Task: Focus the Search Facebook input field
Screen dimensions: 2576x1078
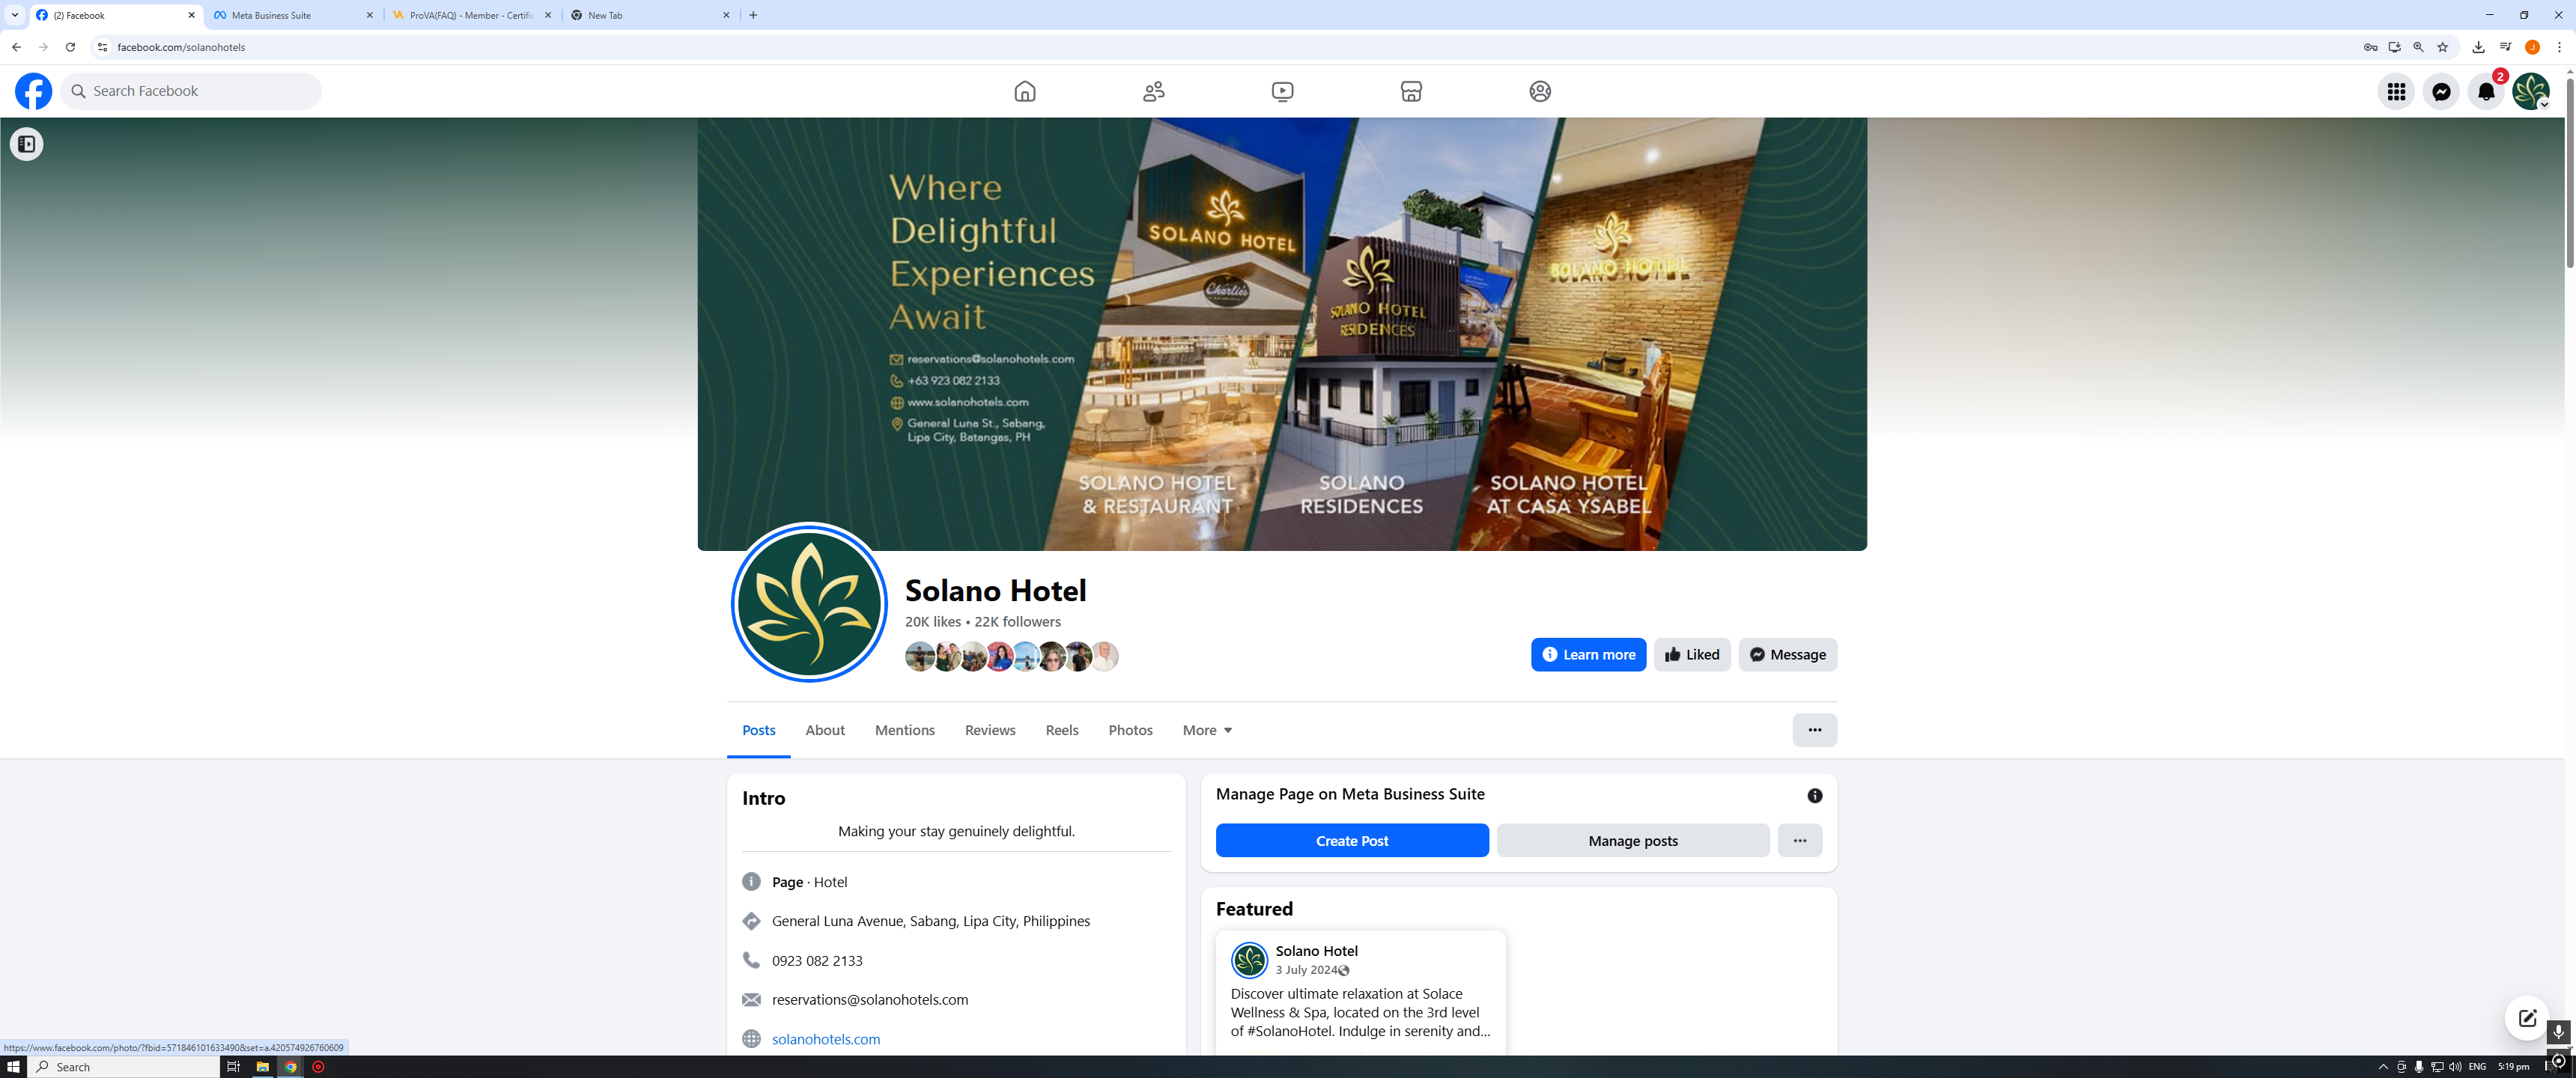Action: point(192,91)
